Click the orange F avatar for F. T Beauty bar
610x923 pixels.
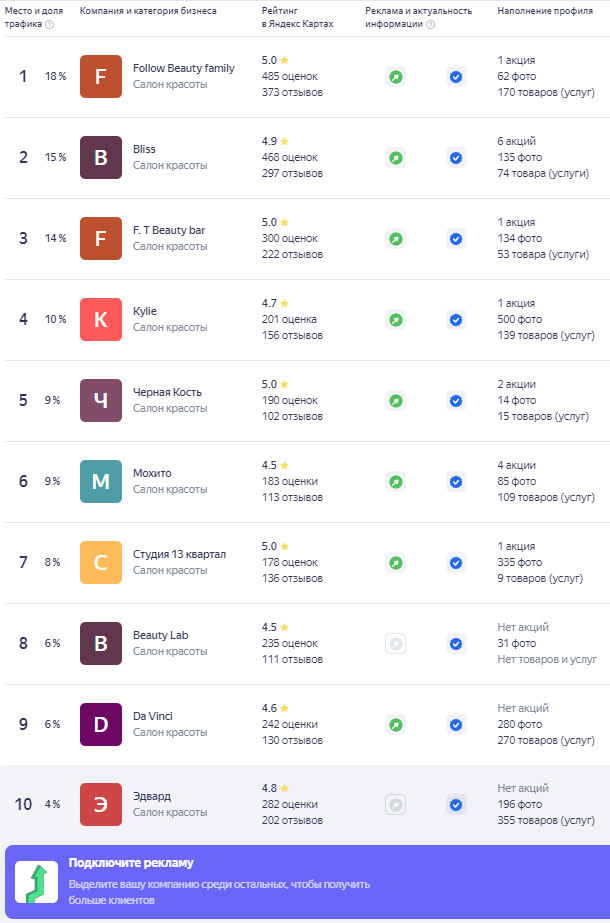pos(101,238)
